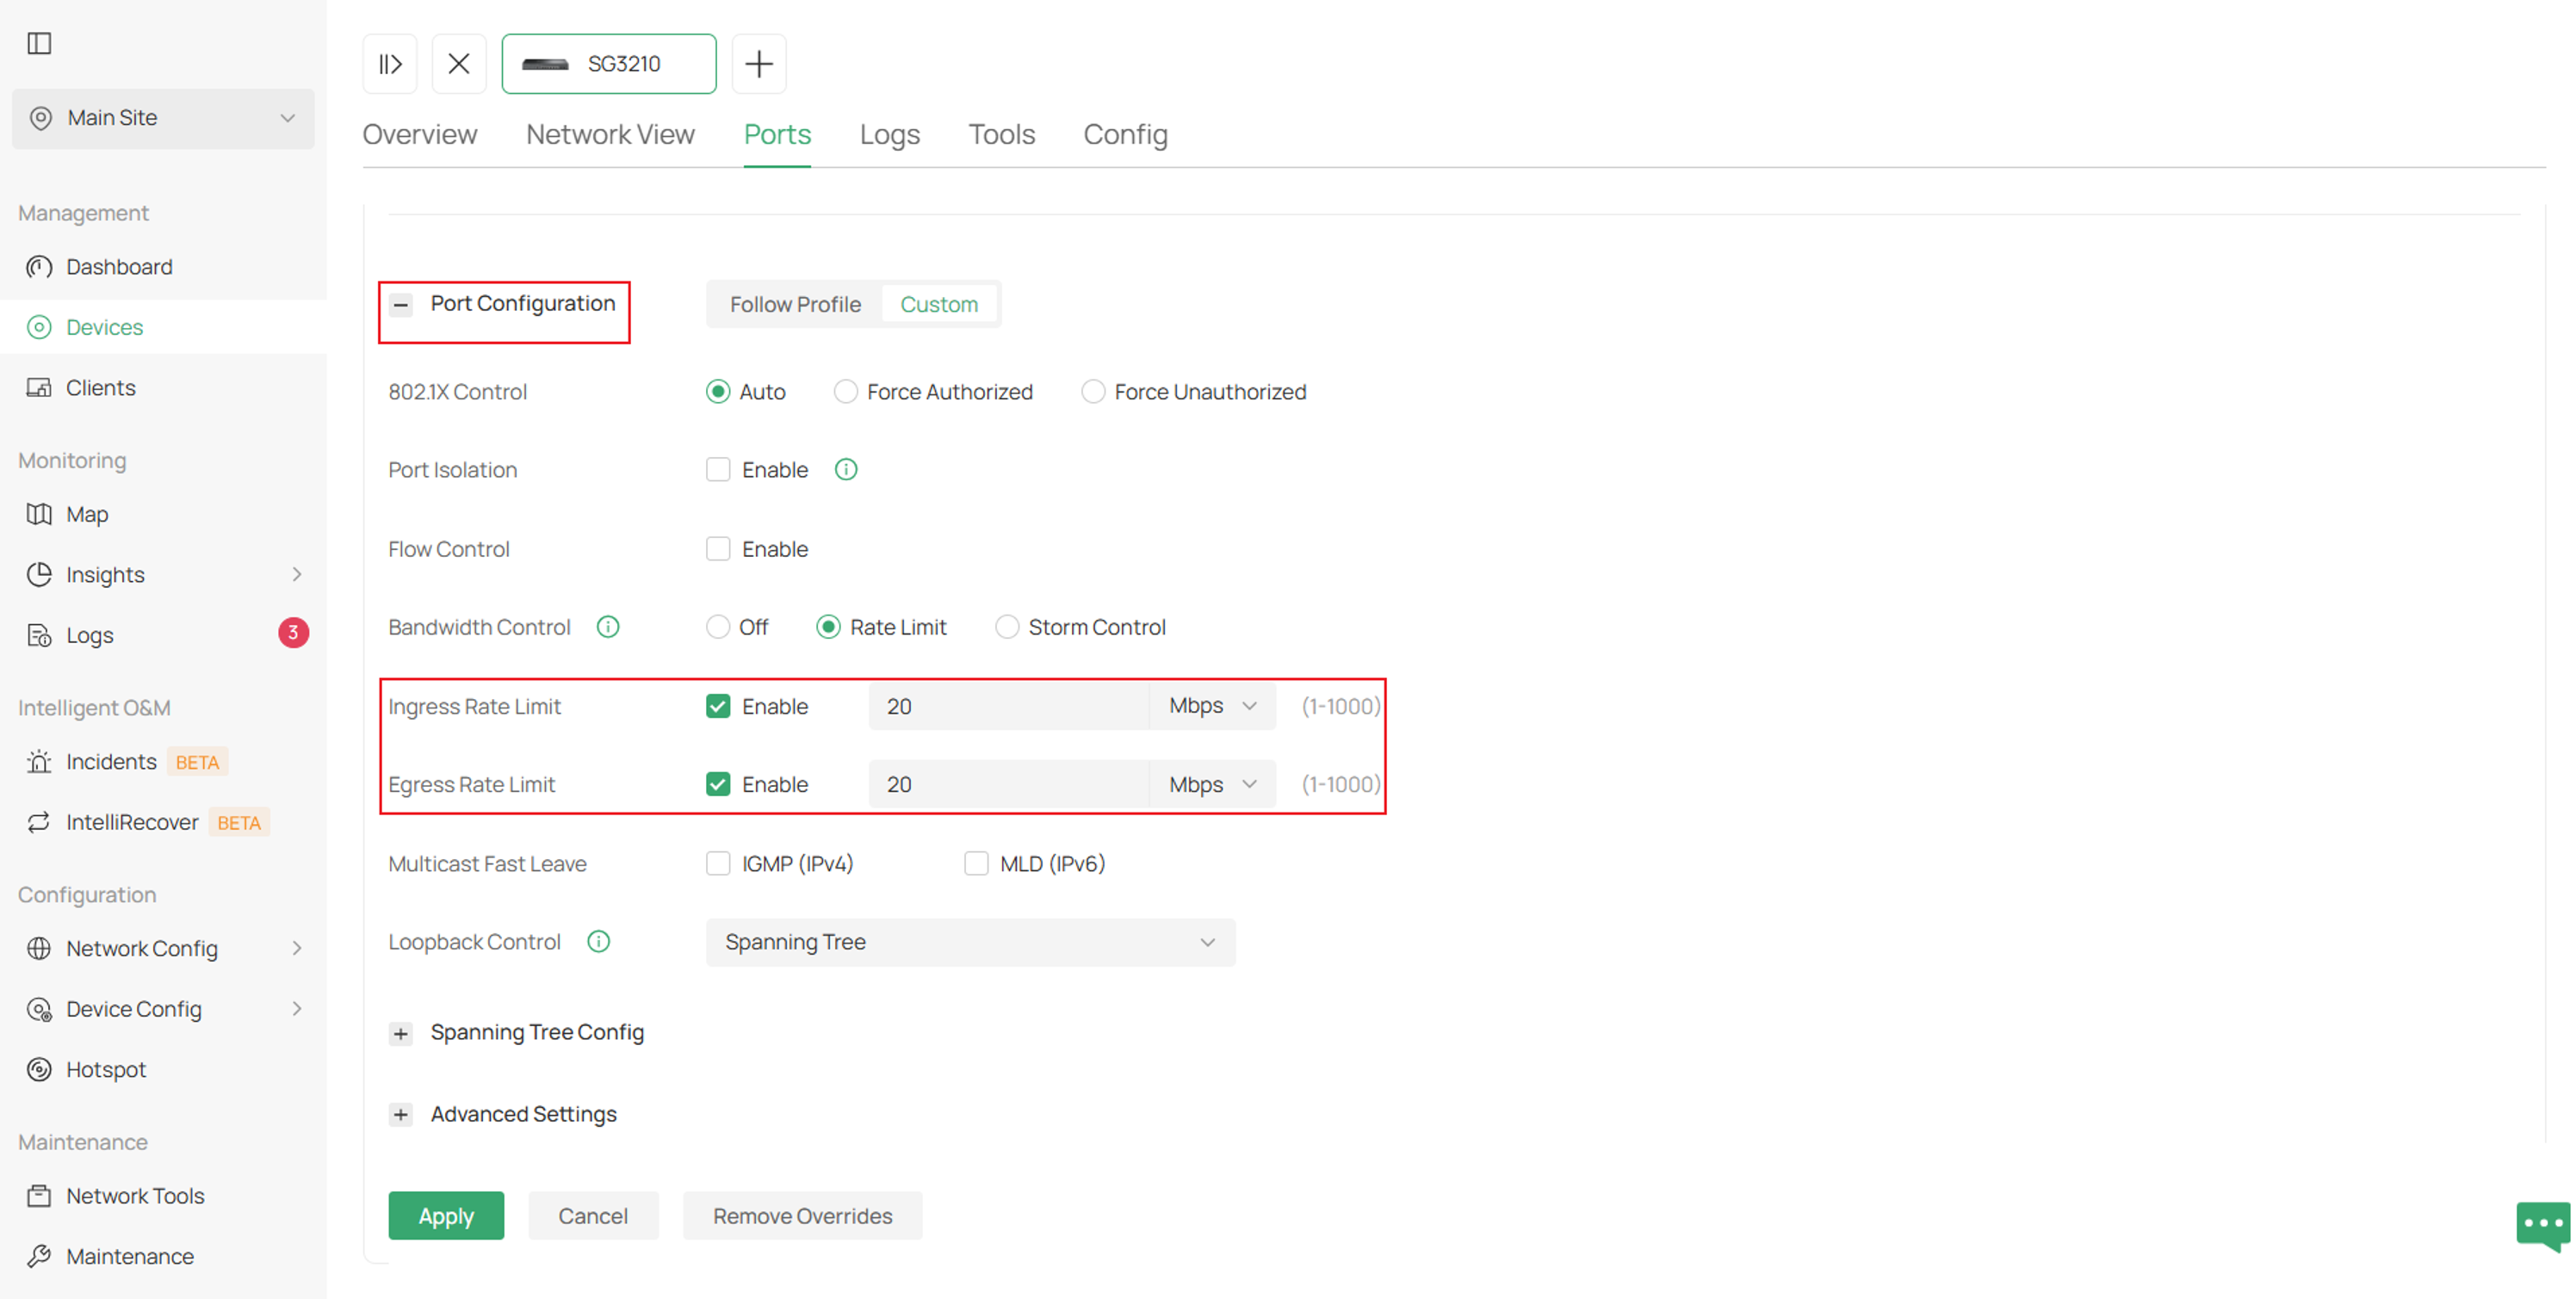
Task: Select Force Unauthorized option
Action: point(1093,392)
